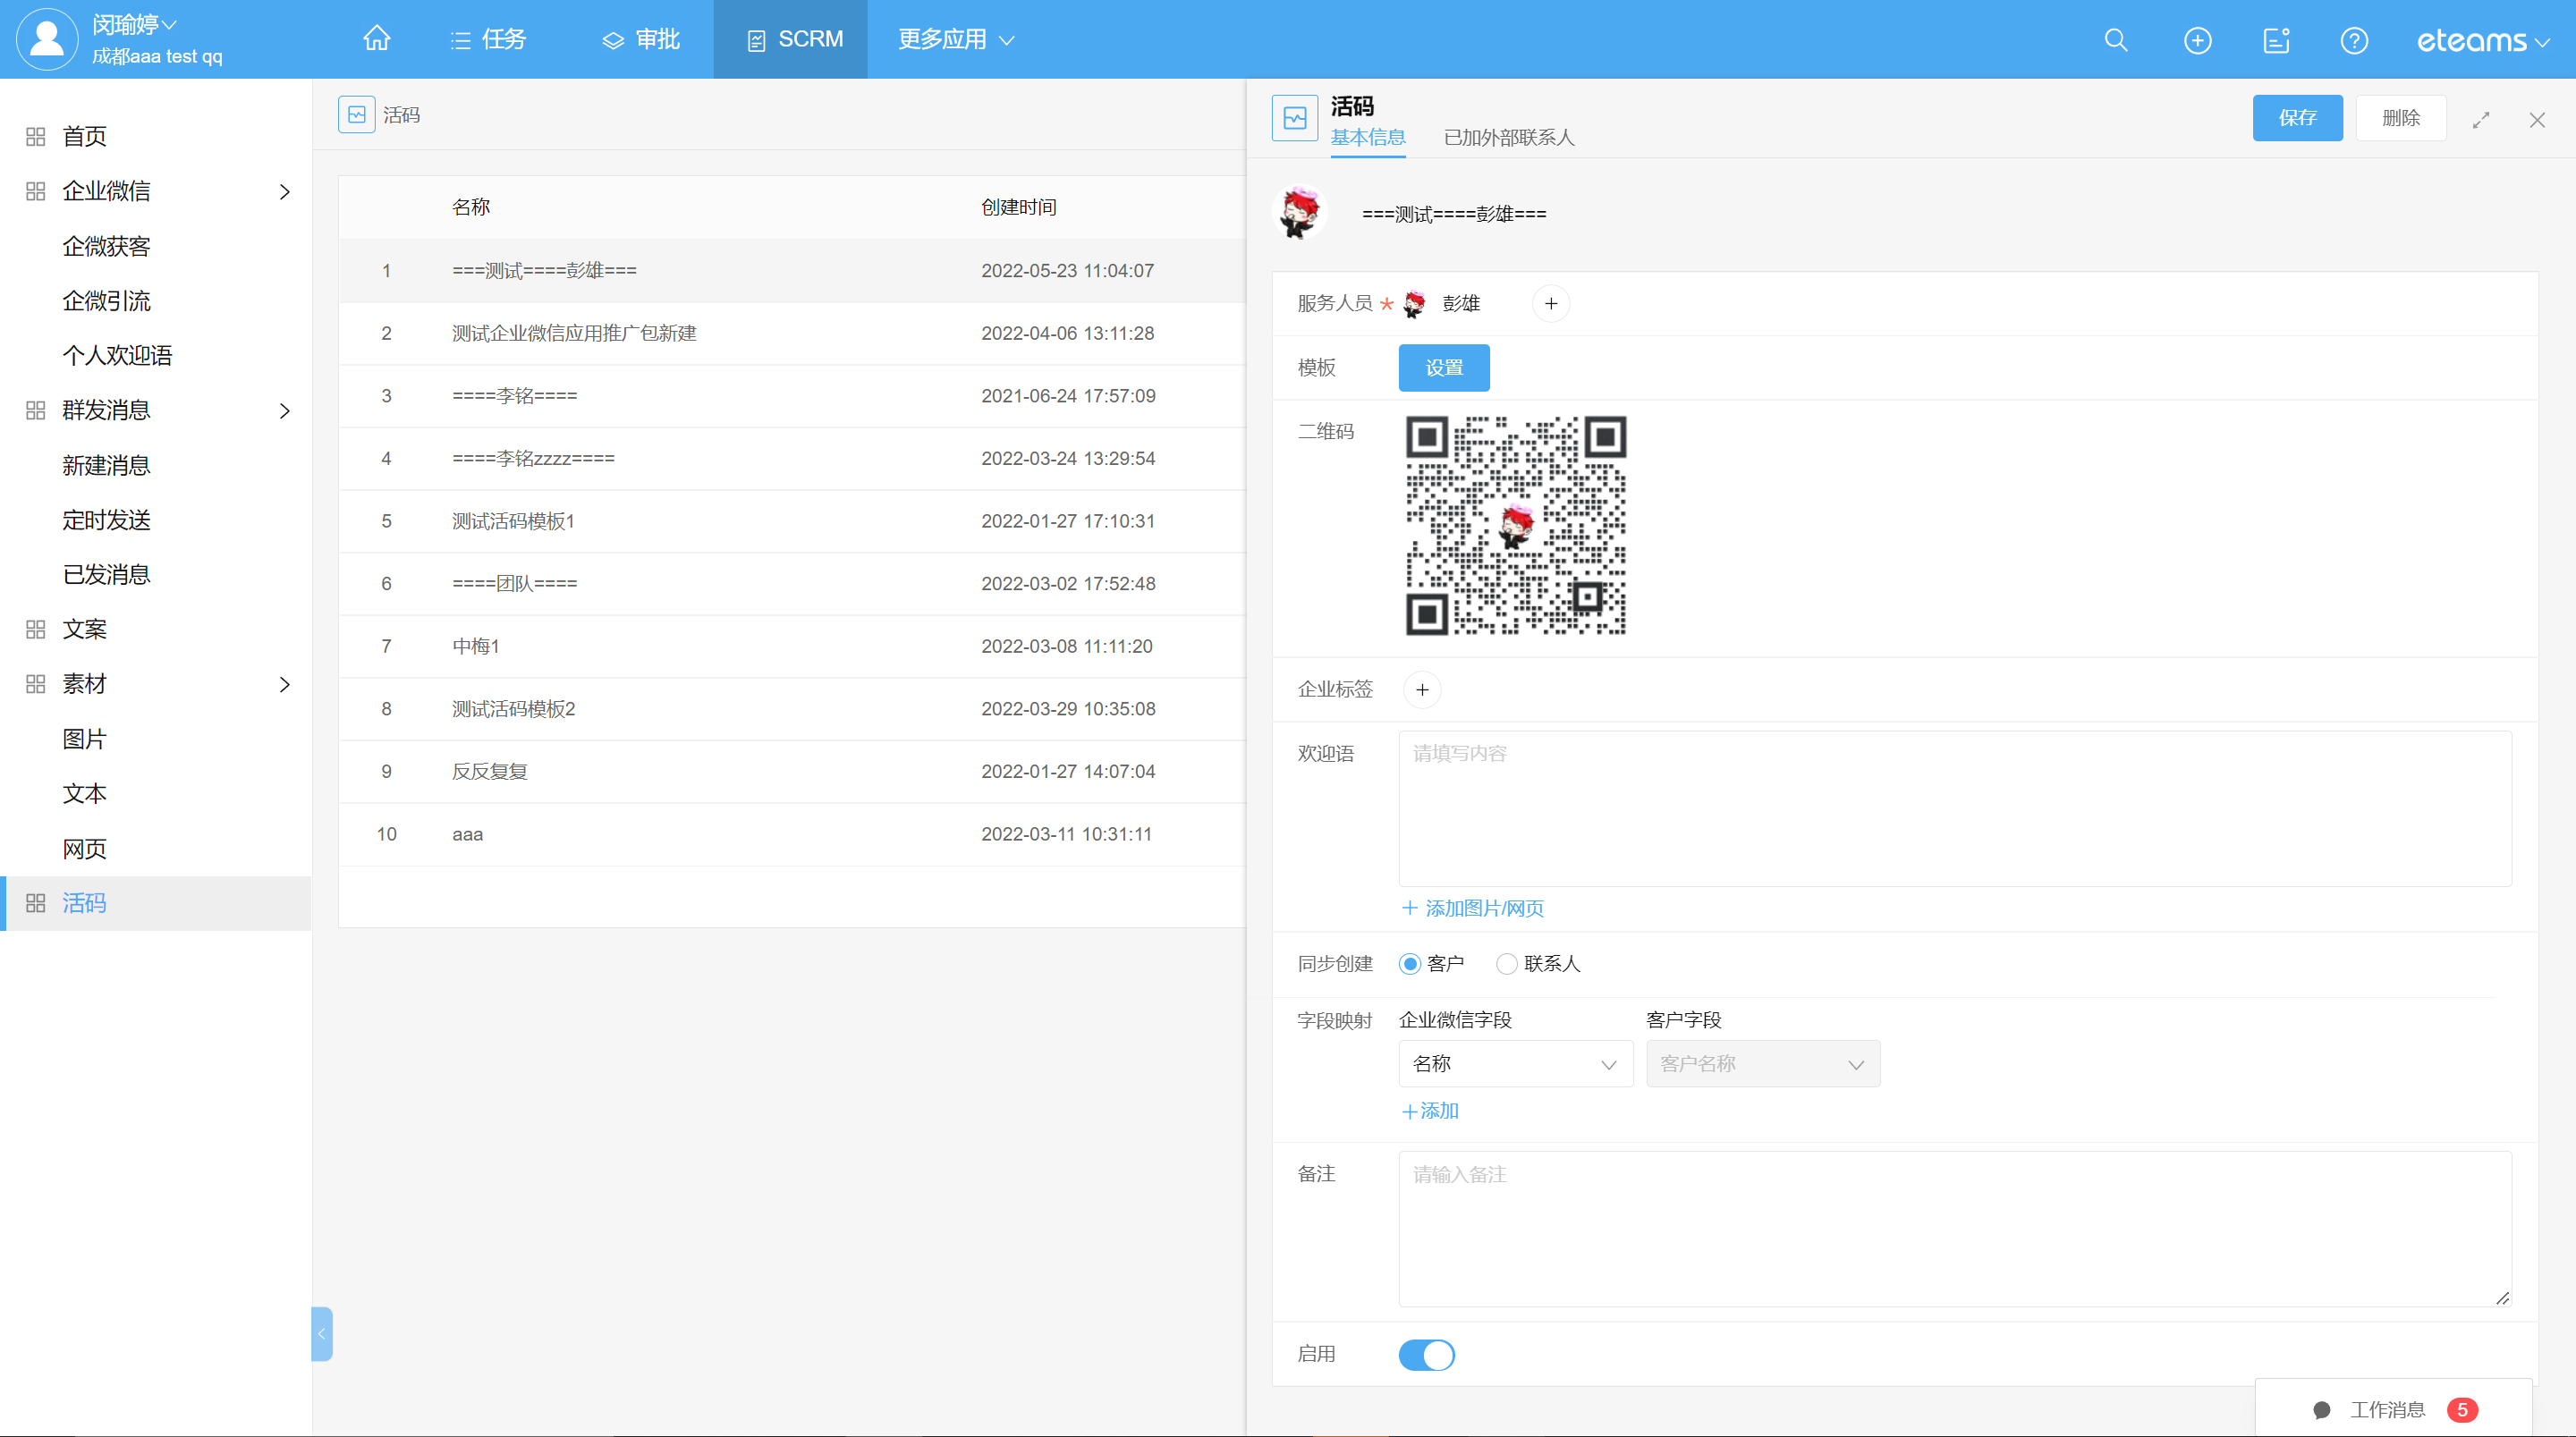
Task: Open 定时发送 in sidebar
Action: 106,520
